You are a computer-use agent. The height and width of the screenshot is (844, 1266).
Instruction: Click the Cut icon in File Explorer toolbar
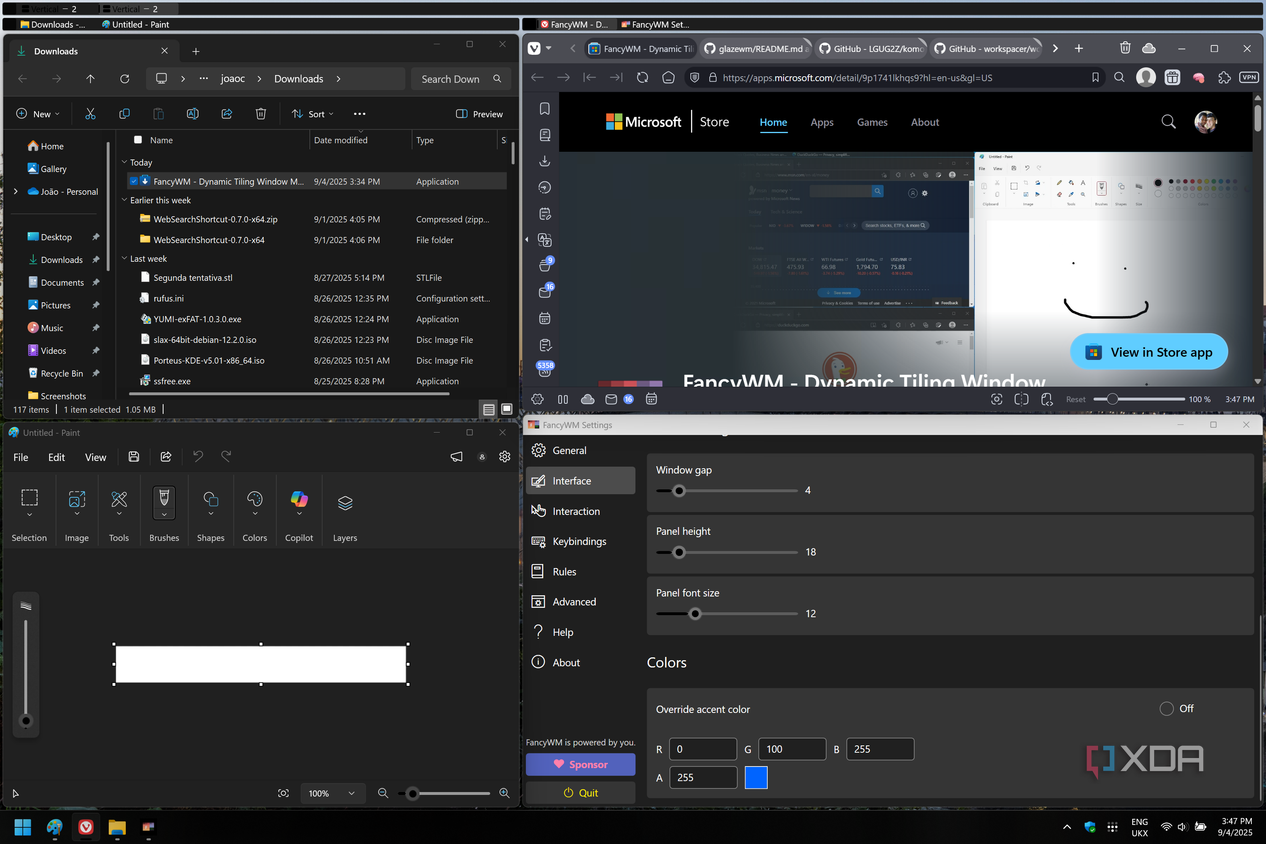point(90,114)
